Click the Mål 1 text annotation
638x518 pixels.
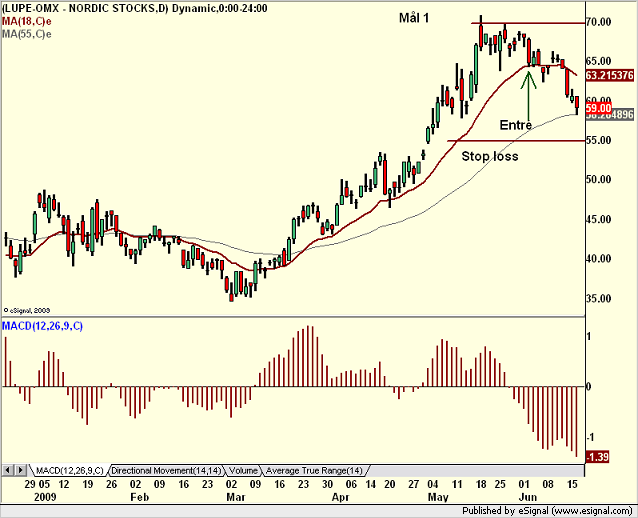(414, 18)
